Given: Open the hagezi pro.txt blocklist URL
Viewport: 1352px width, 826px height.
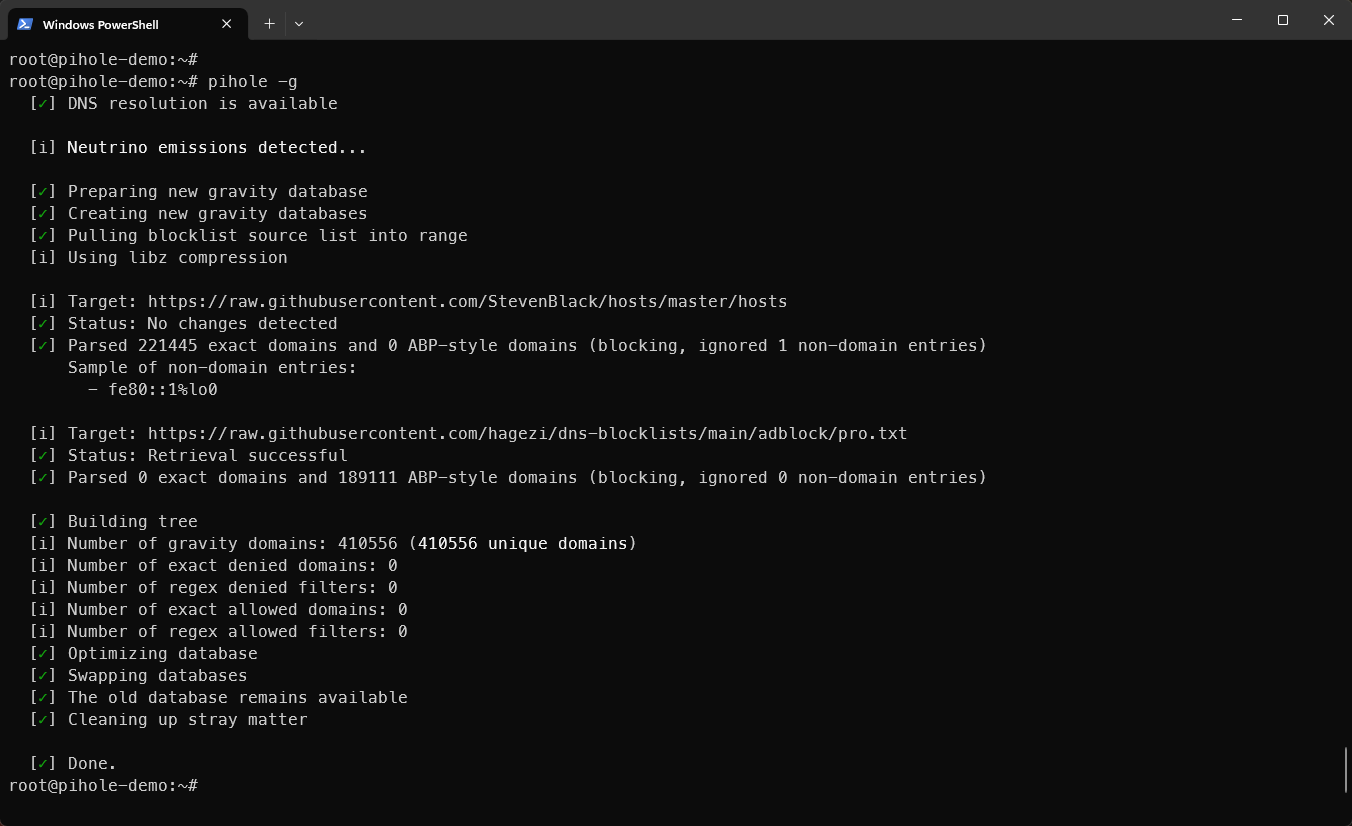Looking at the screenshot, I should [527, 433].
